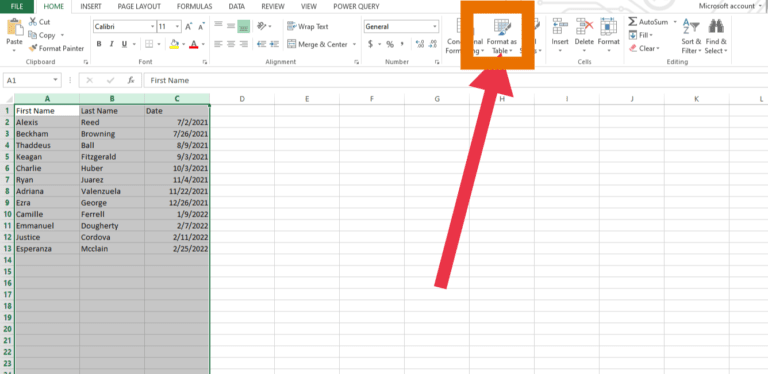Viewport: 768px width, 374px height.
Task: Center text horizontally
Action: pos(231,44)
